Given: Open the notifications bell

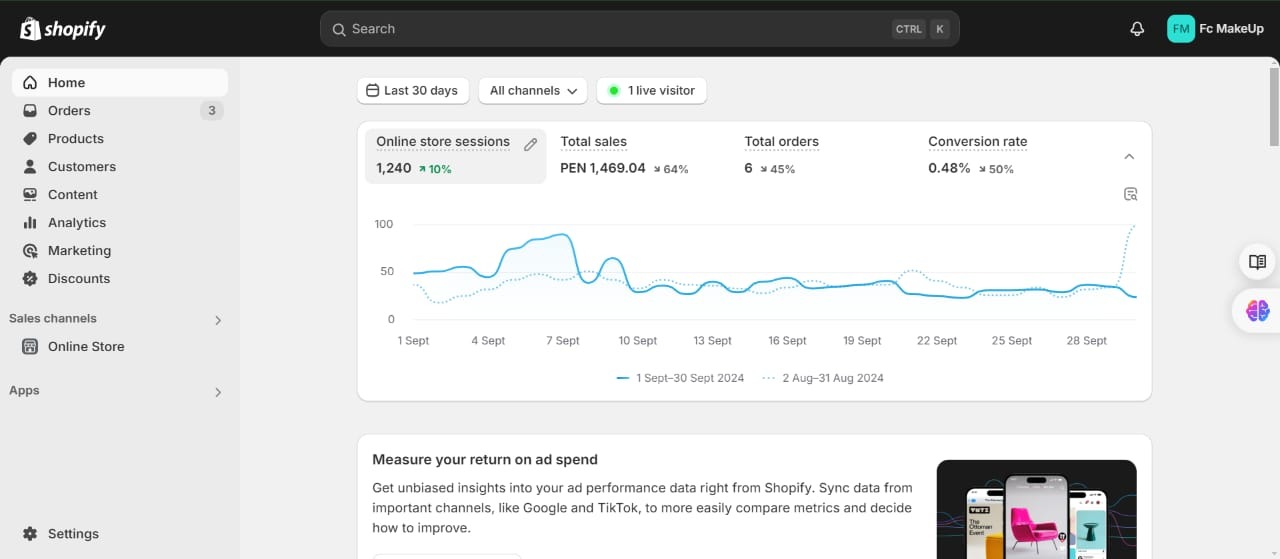Looking at the screenshot, I should (x=1137, y=29).
